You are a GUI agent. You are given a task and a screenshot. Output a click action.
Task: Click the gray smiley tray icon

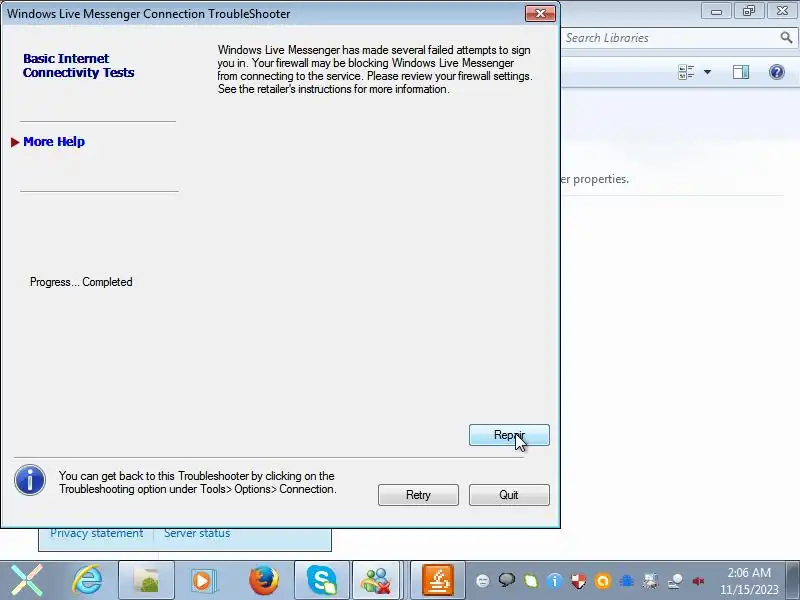point(483,581)
